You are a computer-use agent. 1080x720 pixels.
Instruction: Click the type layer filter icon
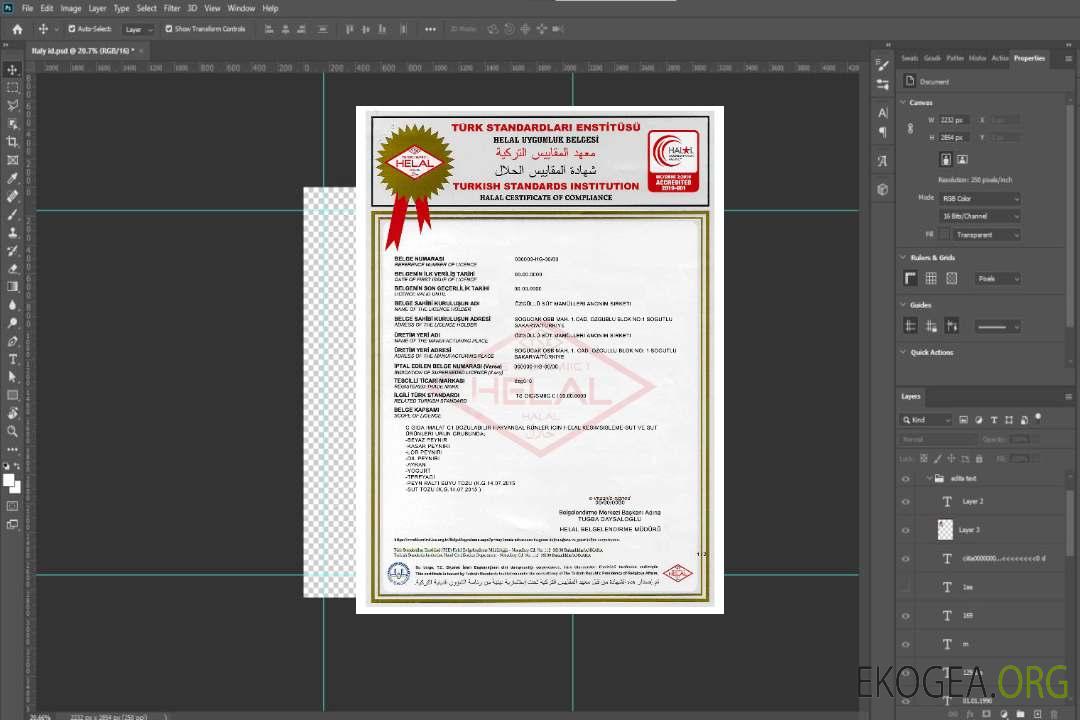994,420
